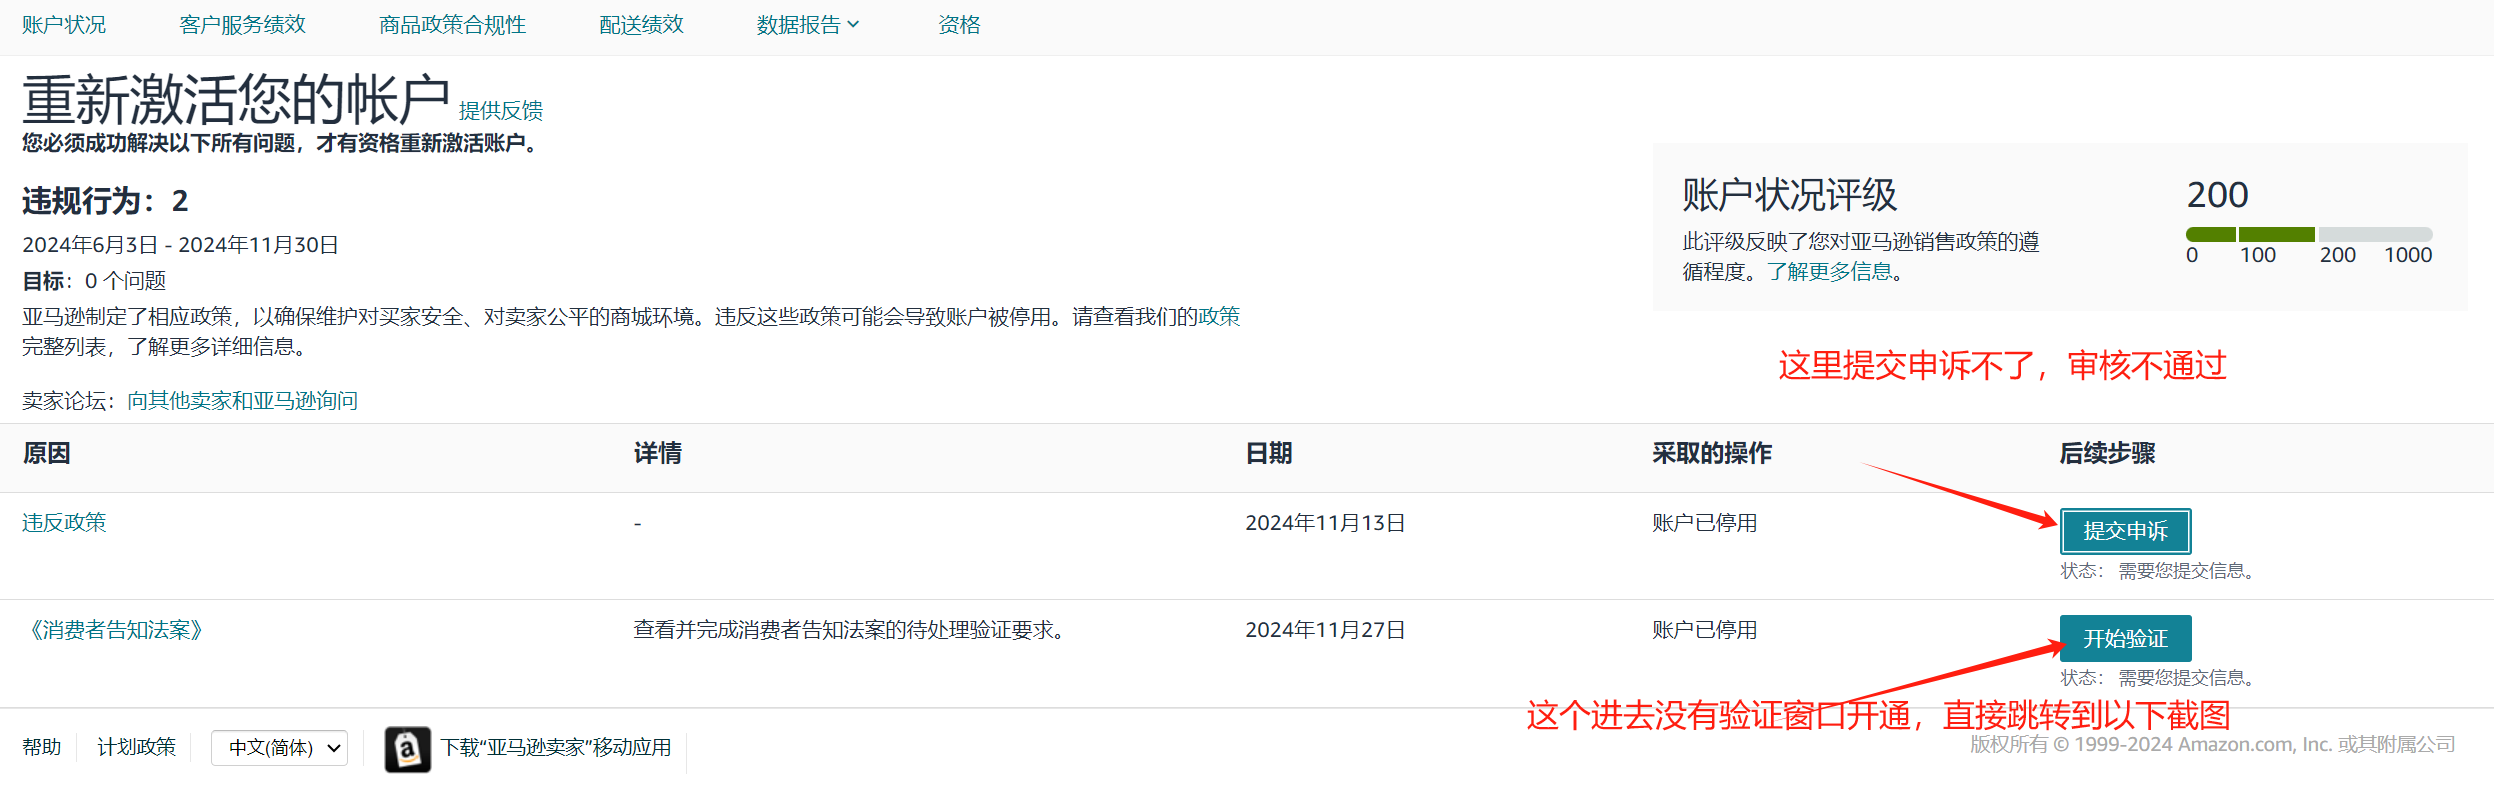The image size is (2494, 793).
Task: Expand the 数据报告 dropdown menu
Action: point(807,25)
